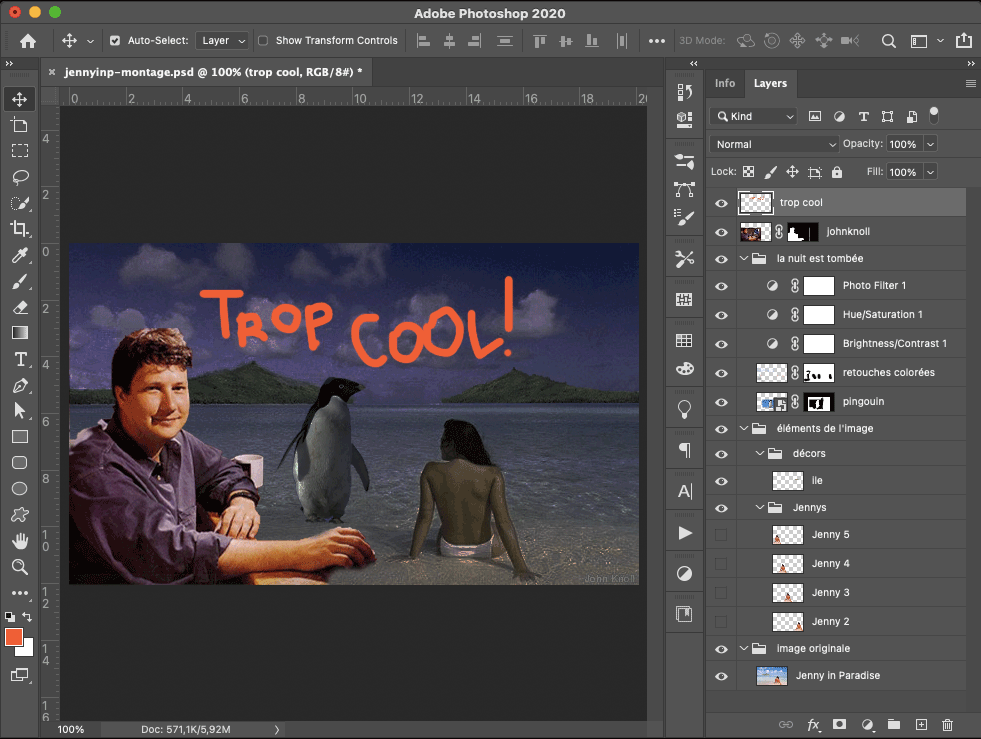Open the Normal blend mode dropdown
This screenshot has width=981, height=739.
[775, 145]
